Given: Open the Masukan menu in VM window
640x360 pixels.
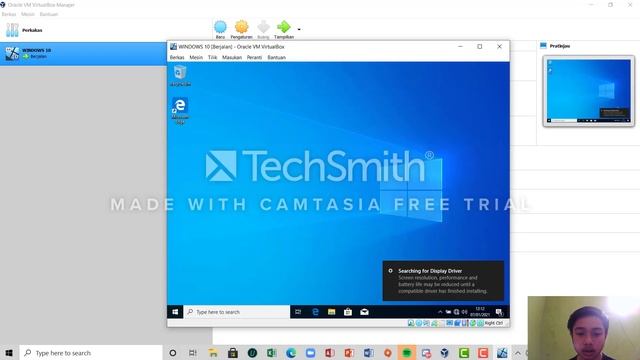Looking at the screenshot, I should [x=232, y=58].
